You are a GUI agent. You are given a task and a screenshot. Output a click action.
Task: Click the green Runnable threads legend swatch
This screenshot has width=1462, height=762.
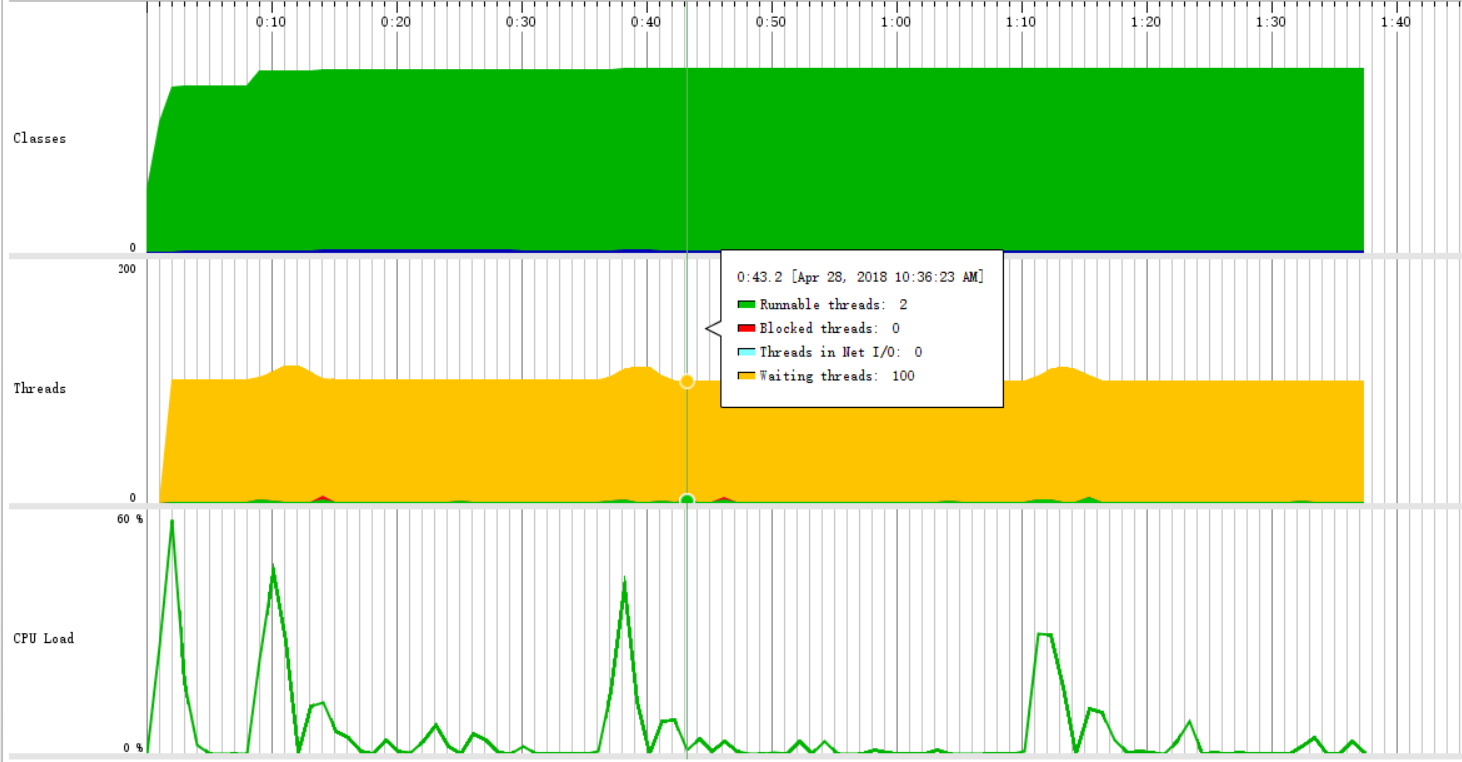(746, 304)
